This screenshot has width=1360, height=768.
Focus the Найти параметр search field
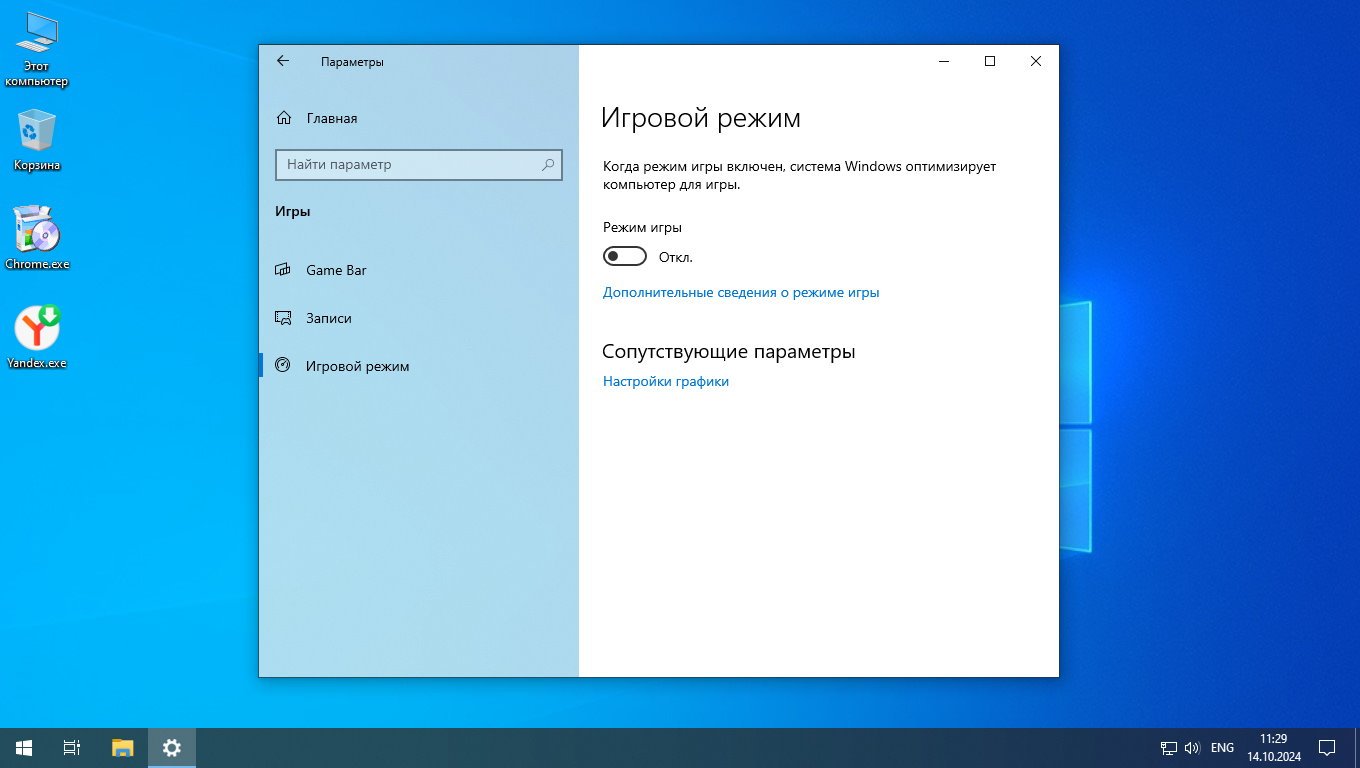pyautogui.click(x=410, y=165)
